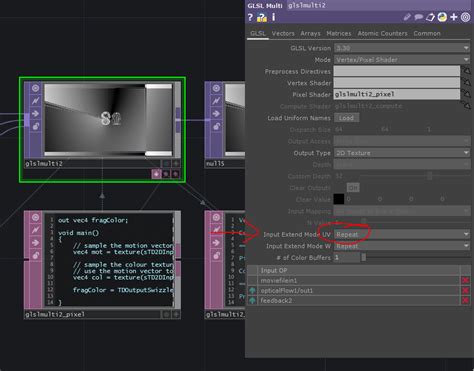
Task: Open operator help question mark icon
Action: pos(250,17)
